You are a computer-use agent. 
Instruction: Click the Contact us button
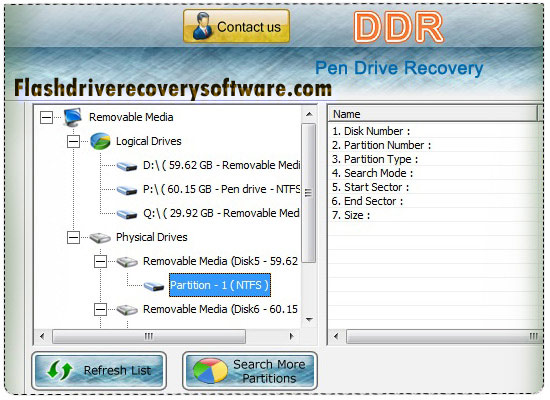(236, 26)
